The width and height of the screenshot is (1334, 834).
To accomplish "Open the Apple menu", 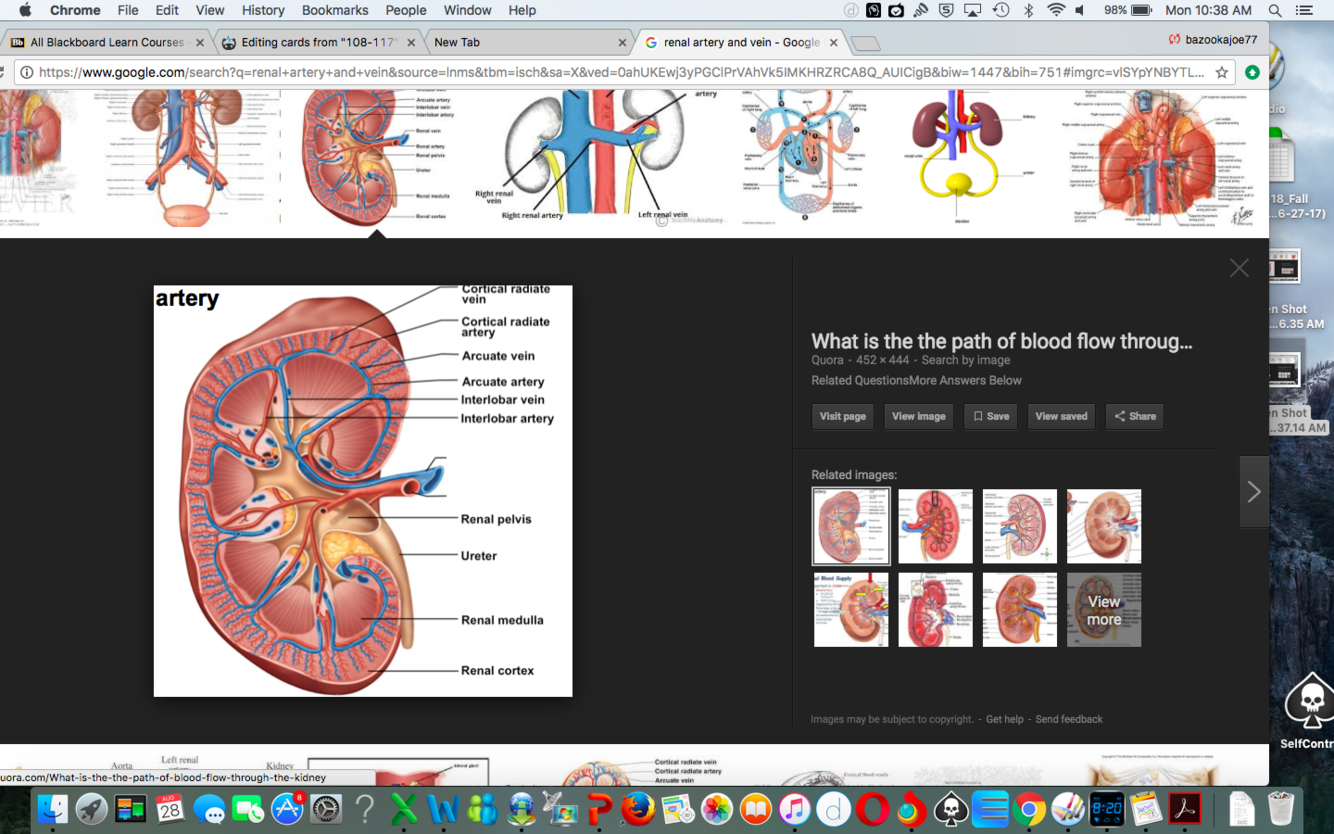I will [24, 10].
